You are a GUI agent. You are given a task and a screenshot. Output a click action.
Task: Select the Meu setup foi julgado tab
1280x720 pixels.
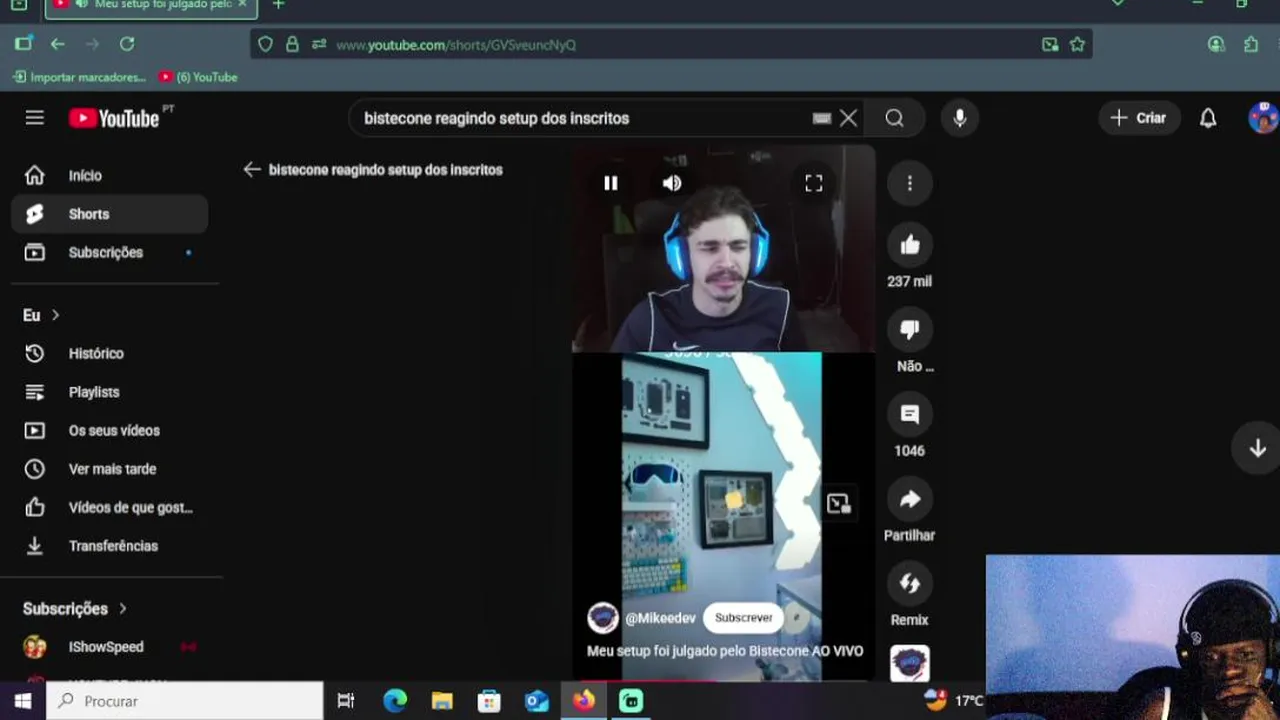[x=151, y=6]
